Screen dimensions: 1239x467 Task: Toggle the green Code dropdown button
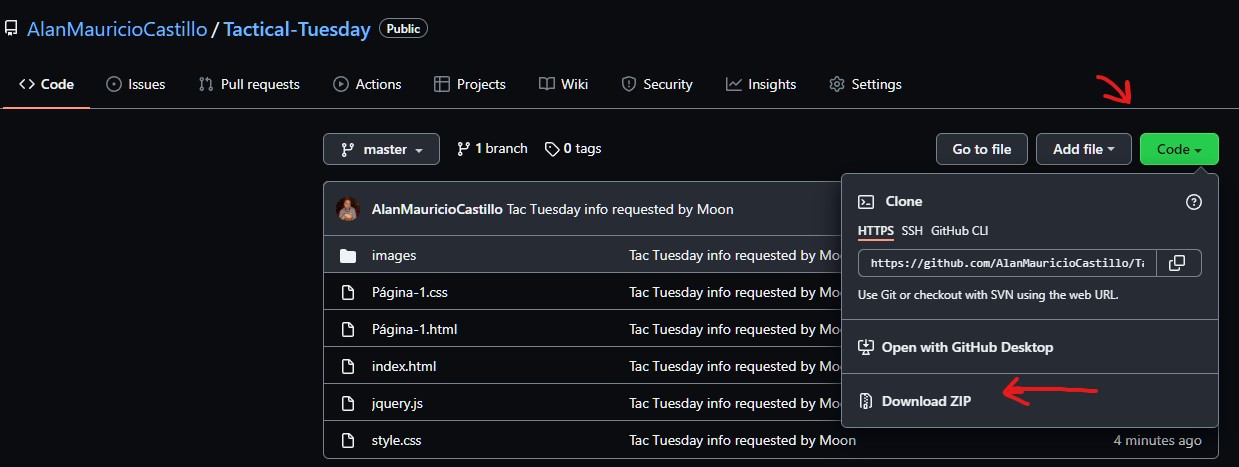[1179, 149]
